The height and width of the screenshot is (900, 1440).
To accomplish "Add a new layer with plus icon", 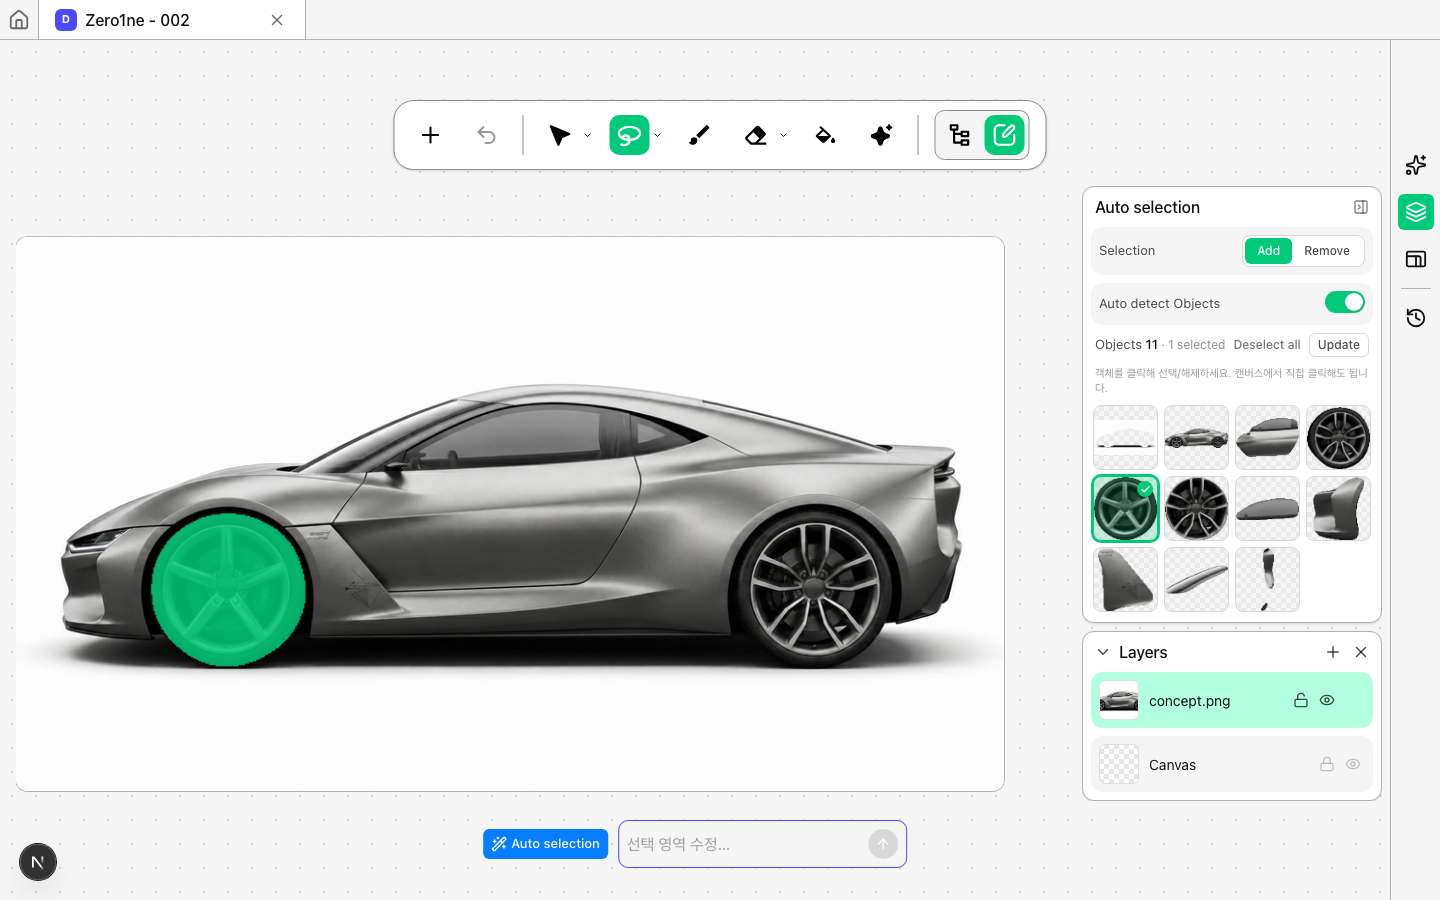I will click(x=1333, y=652).
